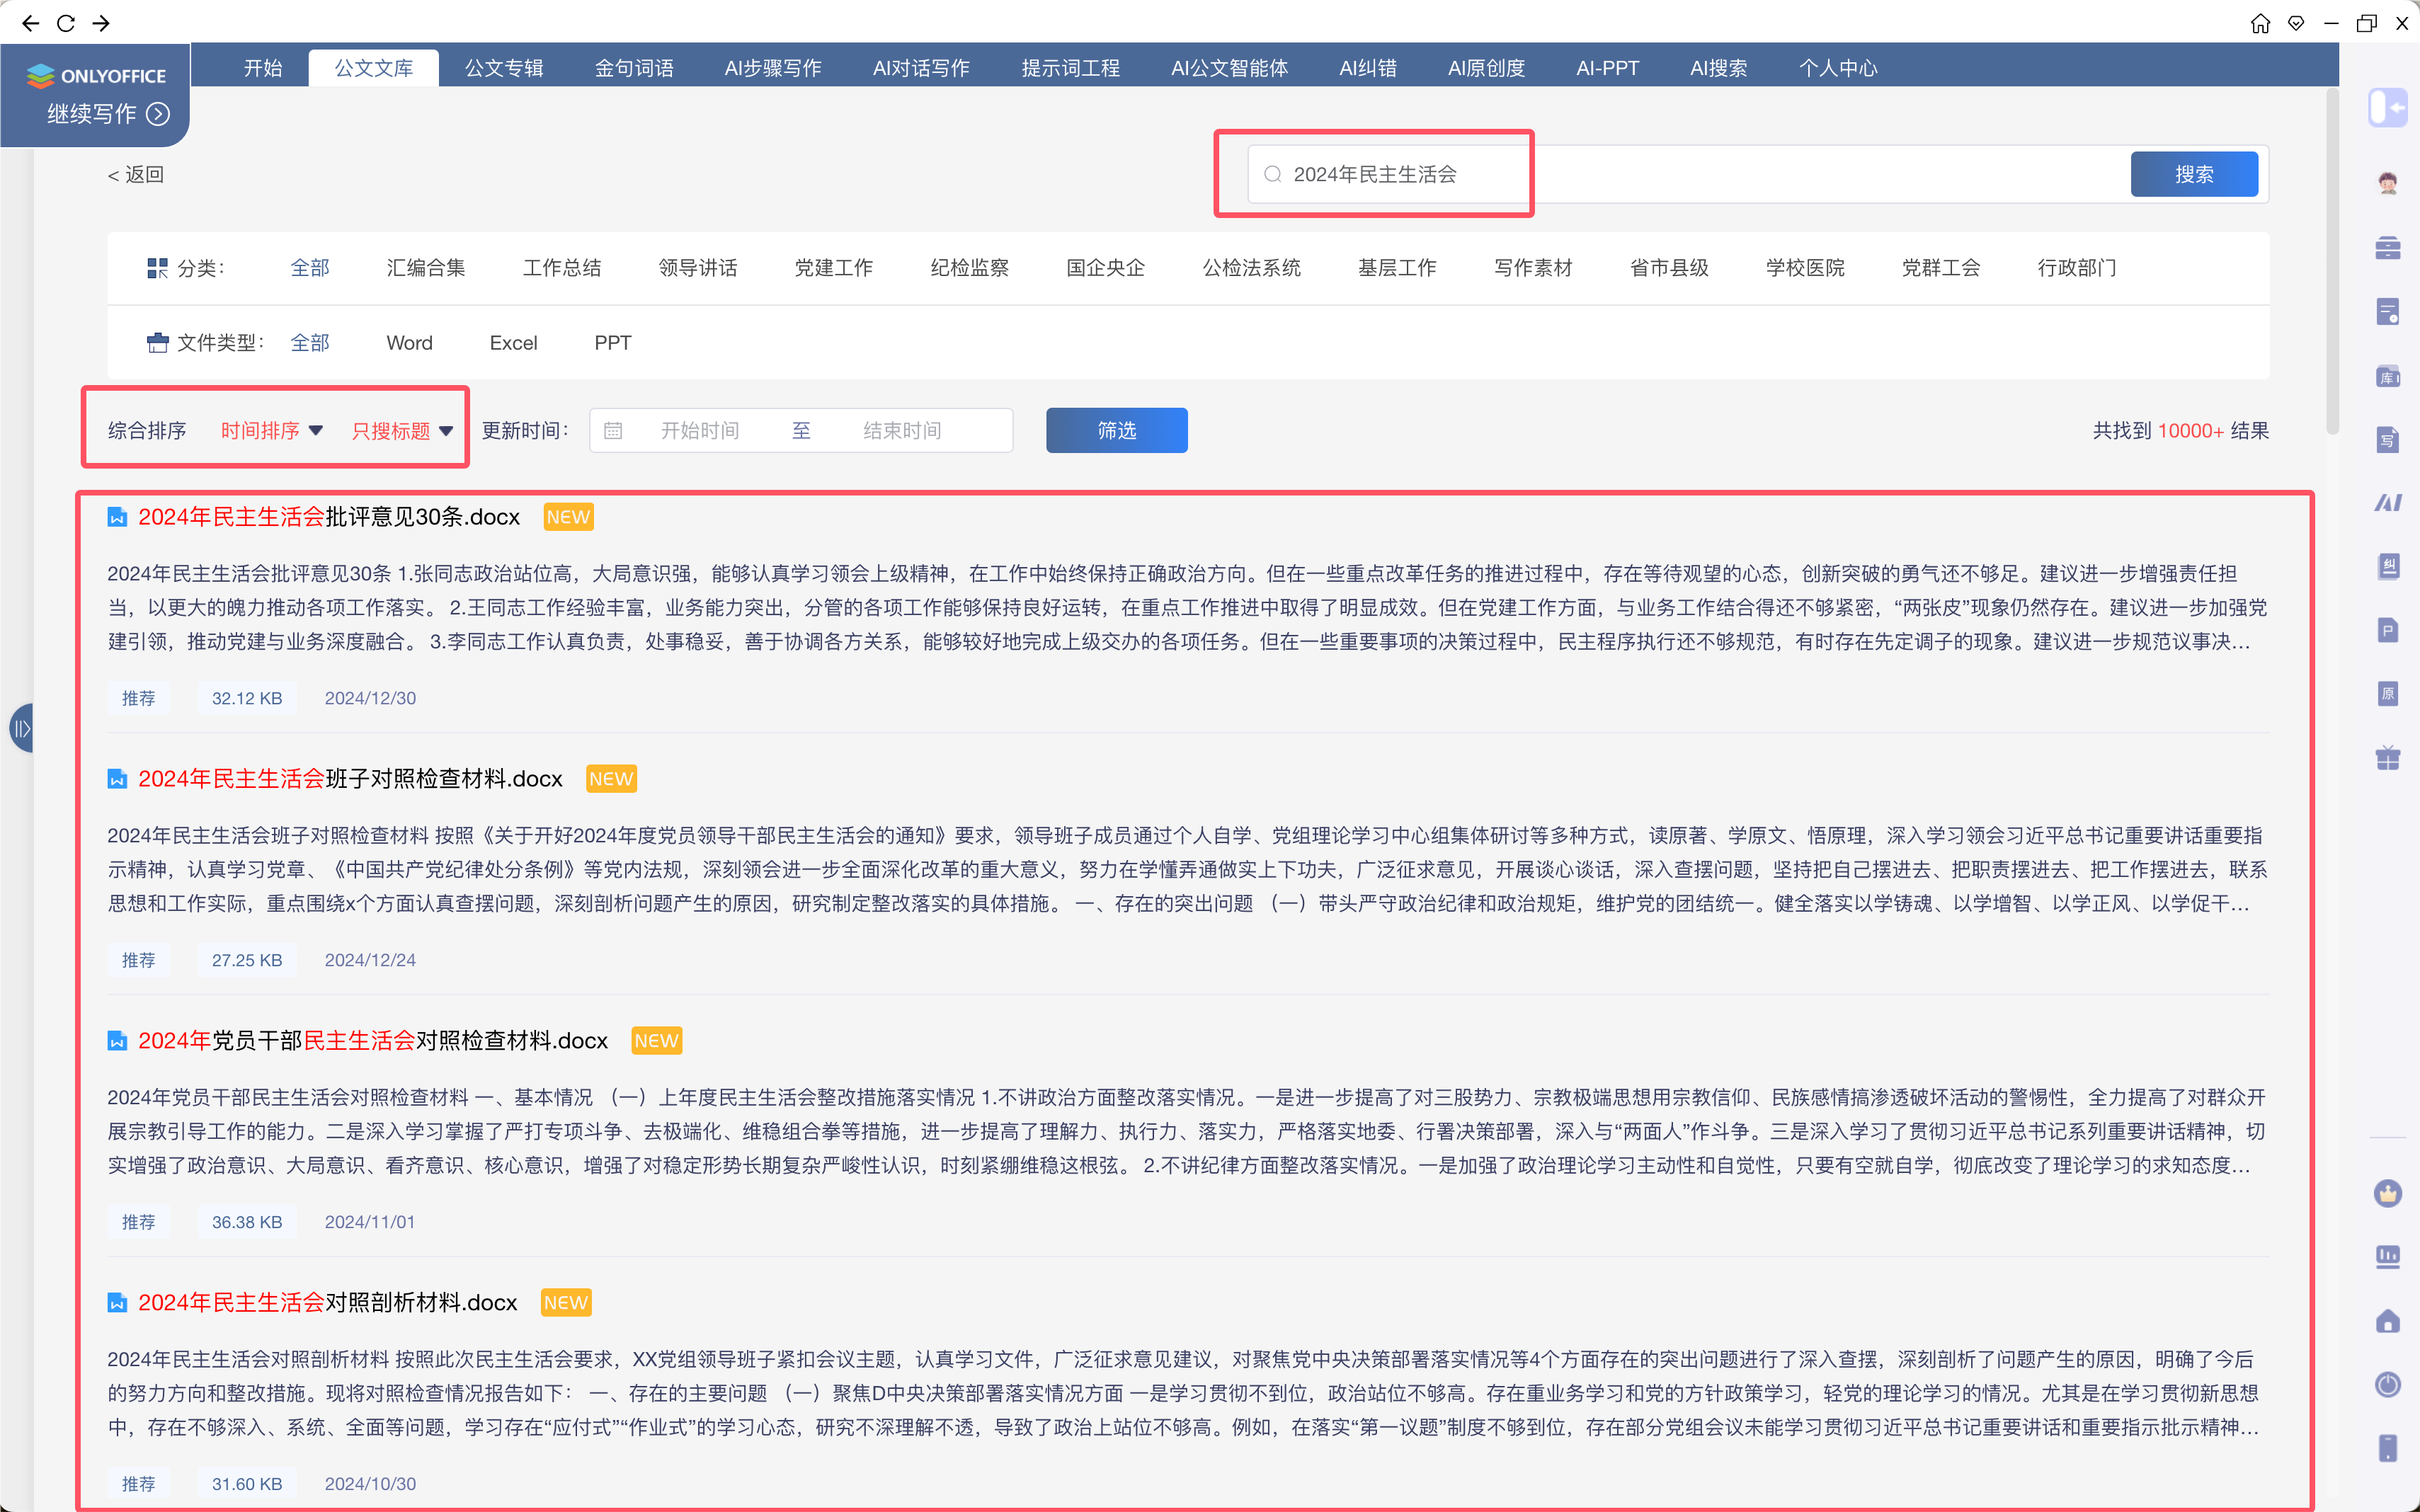Click the power button icon in the right sidebar
Image resolution: width=2420 pixels, height=1512 pixels.
[2388, 1384]
